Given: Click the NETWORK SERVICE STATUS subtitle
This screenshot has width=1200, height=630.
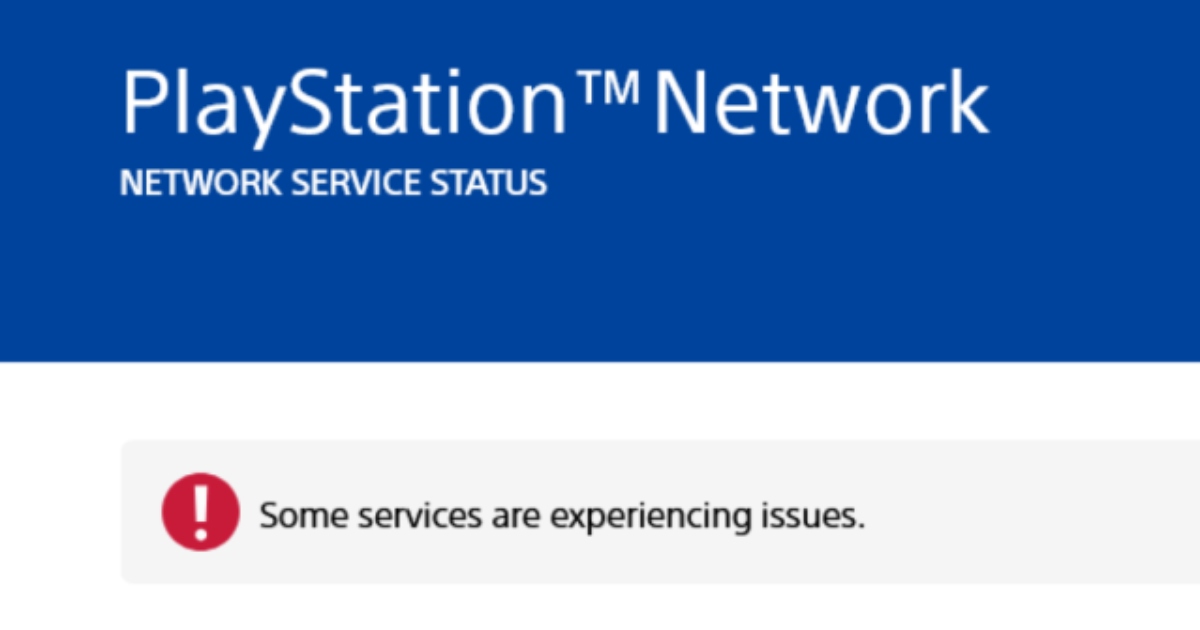Looking at the screenshot, I should (x=334, y=183).
